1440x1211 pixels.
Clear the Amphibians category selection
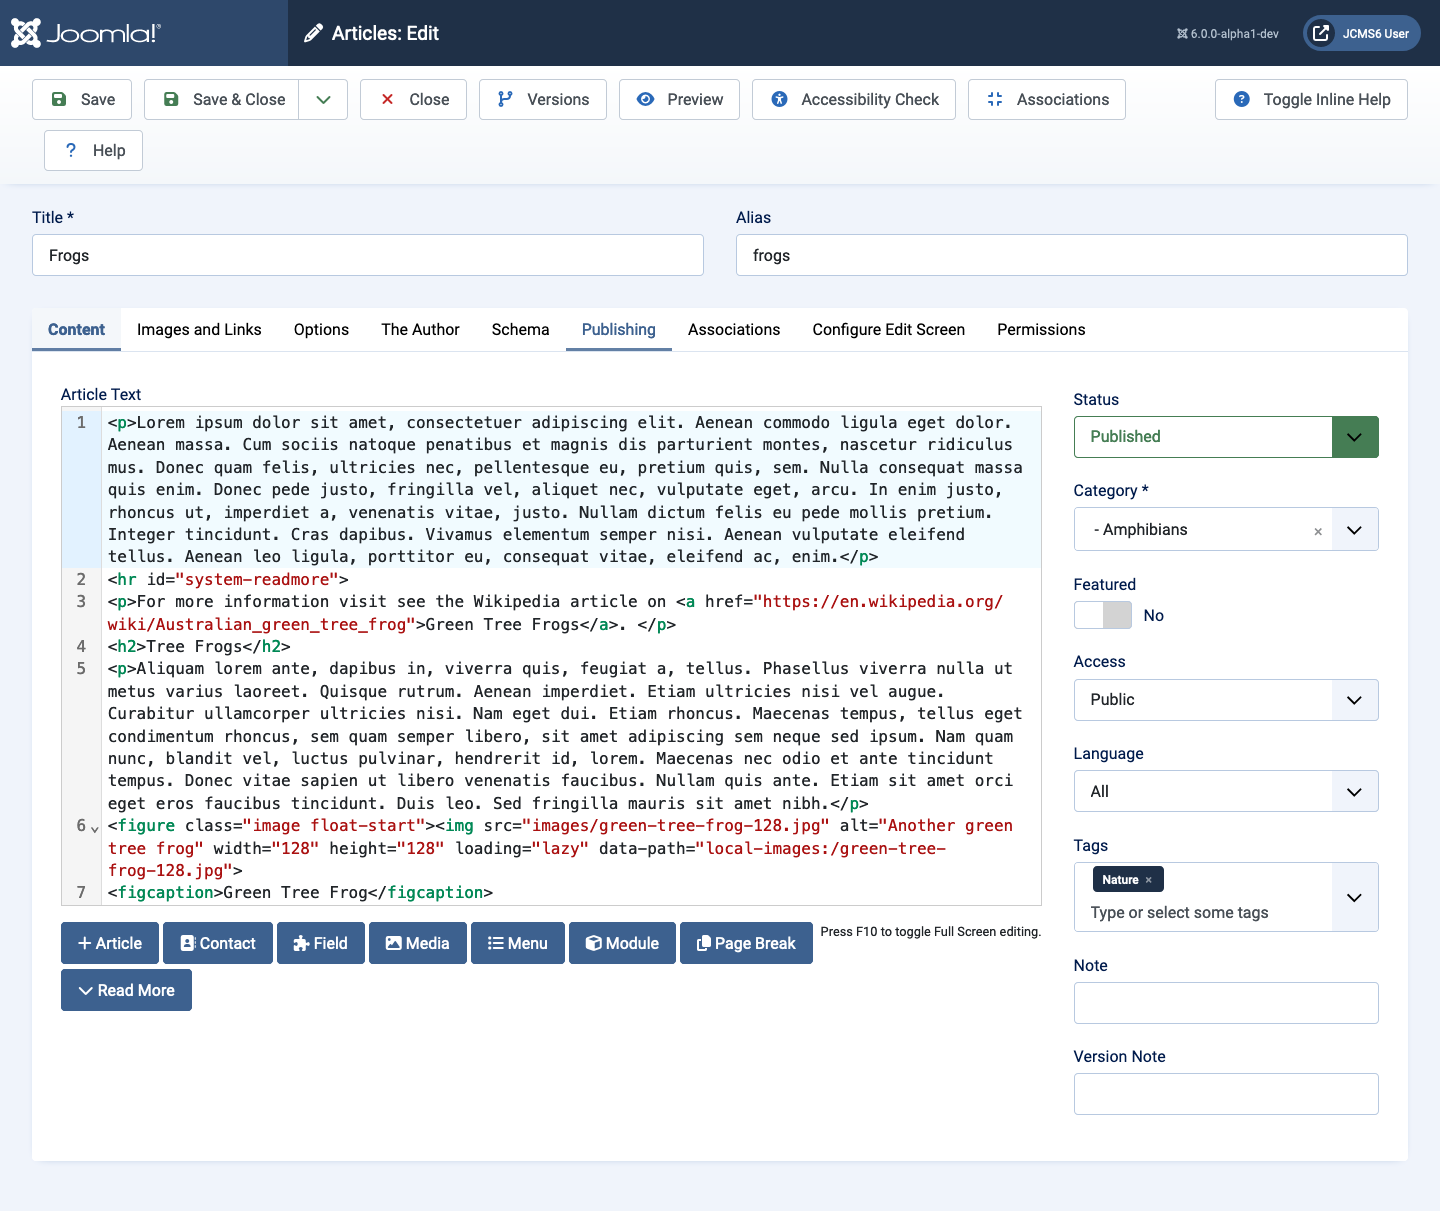coord(1318,531)
